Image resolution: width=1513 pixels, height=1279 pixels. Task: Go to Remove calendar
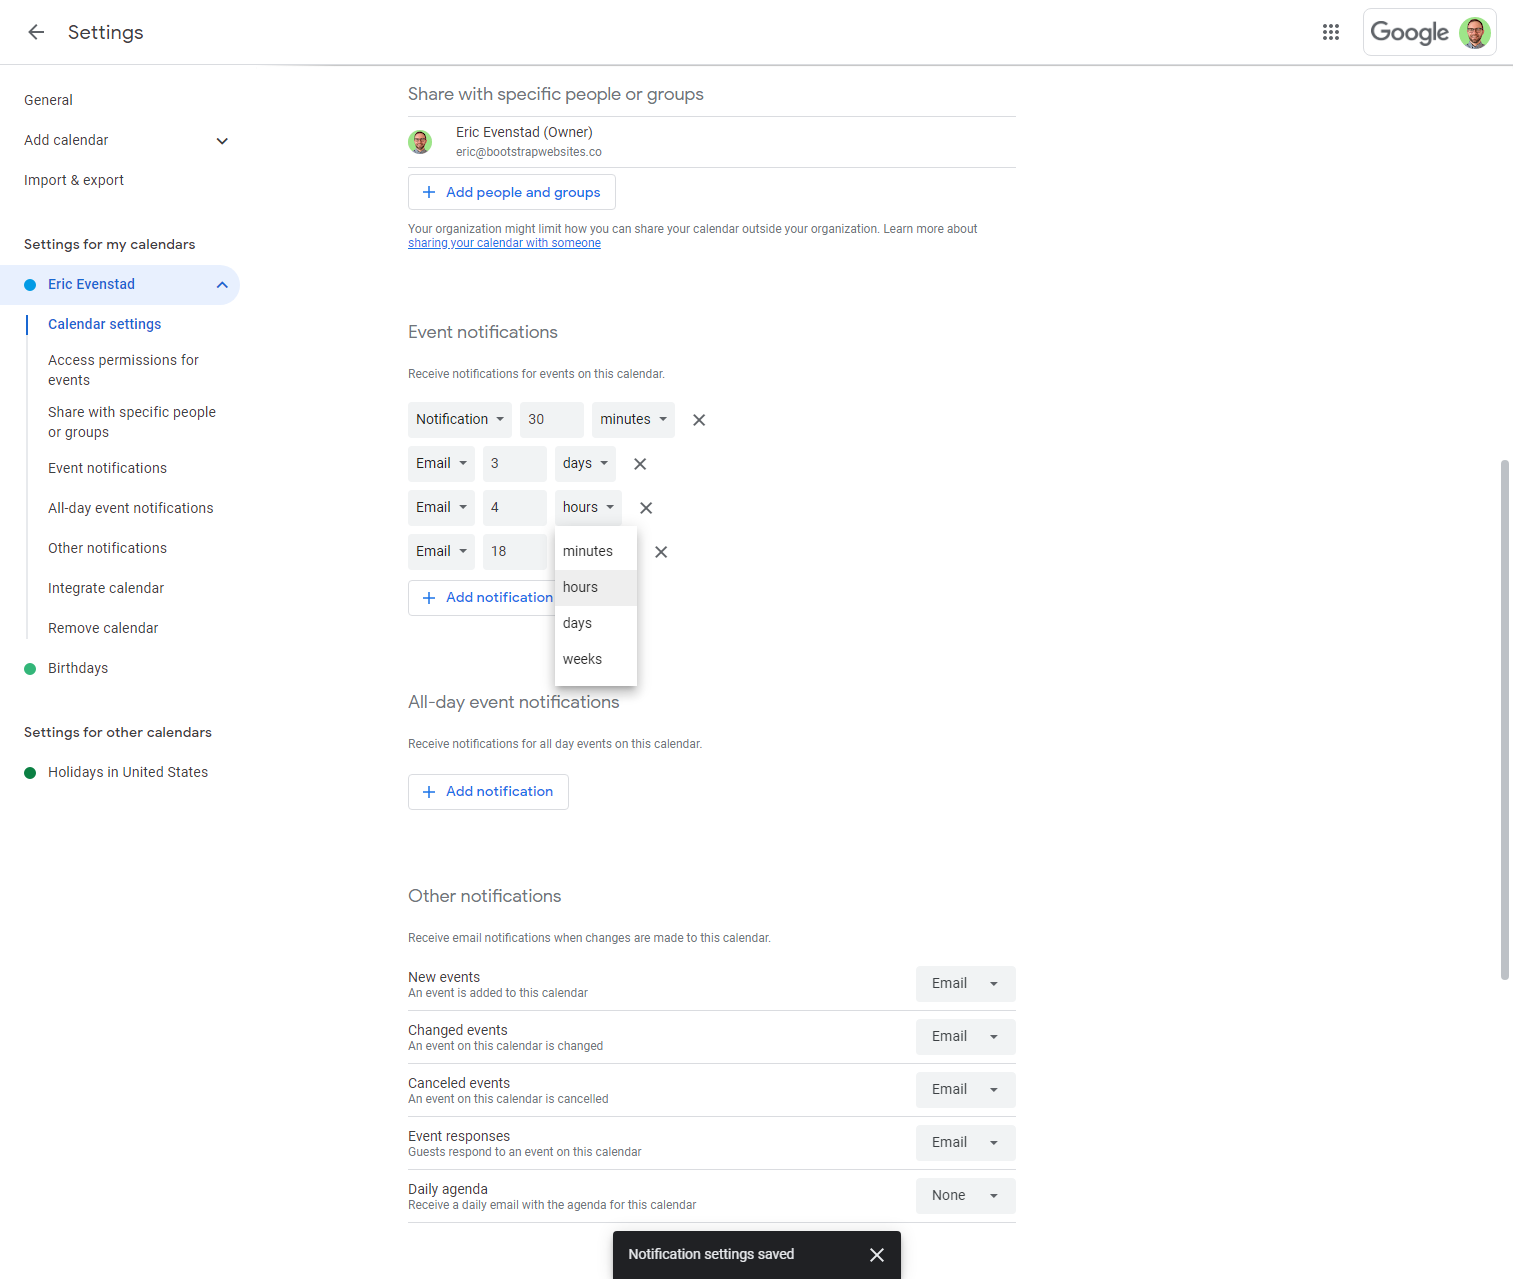point(103,629)
